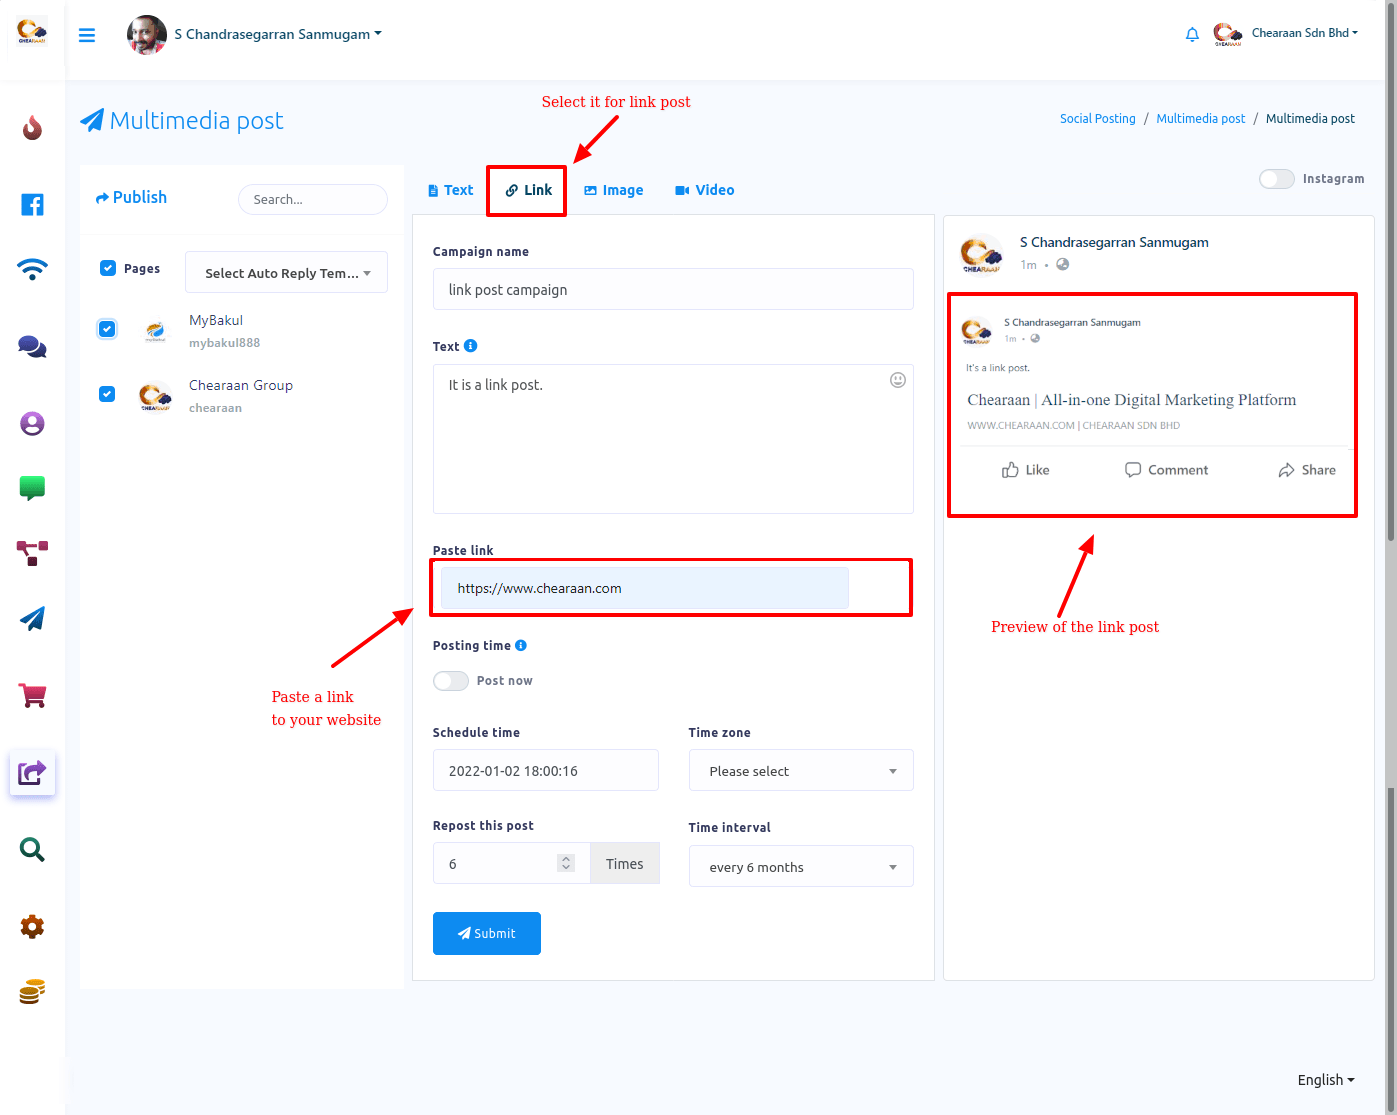
Task: Open the hamburger menu icon
Action: [x=87, y=35]
